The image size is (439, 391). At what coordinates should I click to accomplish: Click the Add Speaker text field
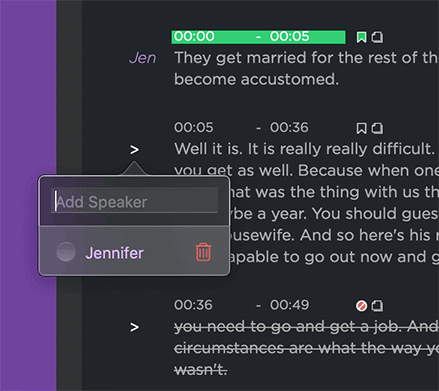[x=135, y=201]
